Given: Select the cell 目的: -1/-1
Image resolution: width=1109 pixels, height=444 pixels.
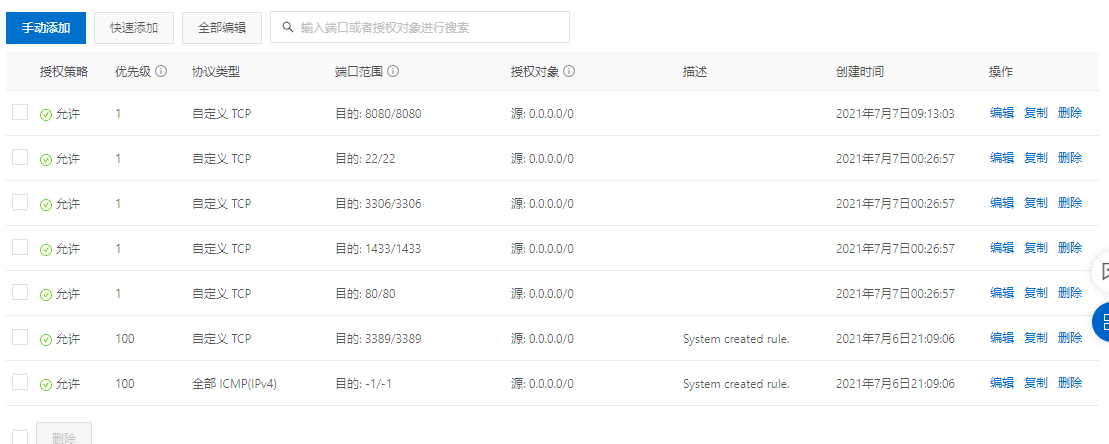Looking at the screenshot, I should (x=364, y=383).
